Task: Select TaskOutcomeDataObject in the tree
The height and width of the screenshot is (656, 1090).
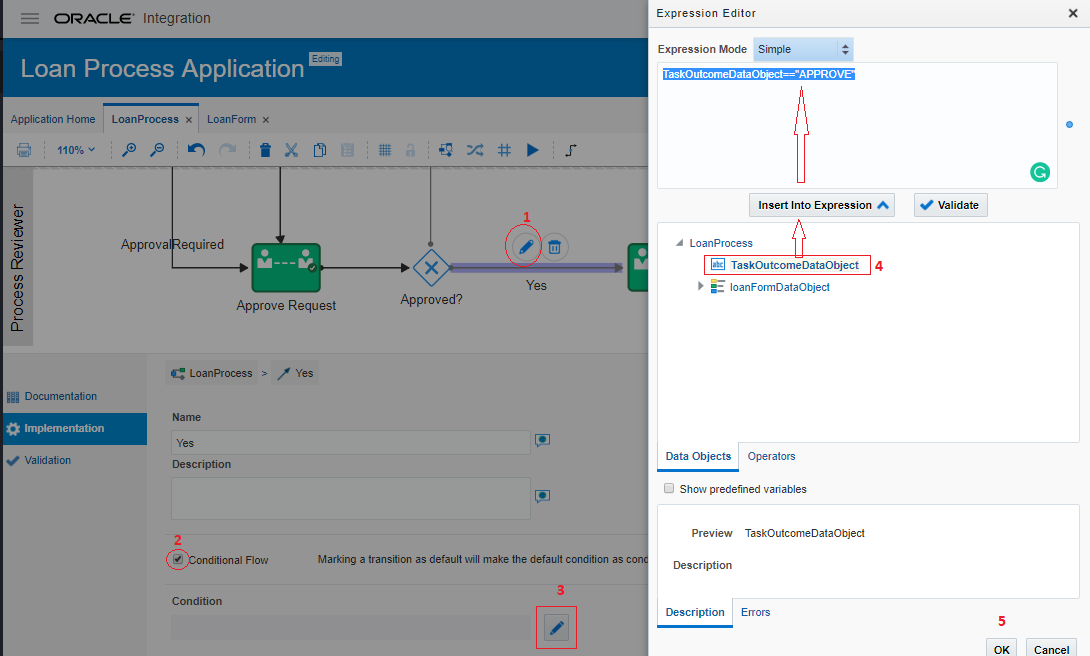Action: [794, 265]
